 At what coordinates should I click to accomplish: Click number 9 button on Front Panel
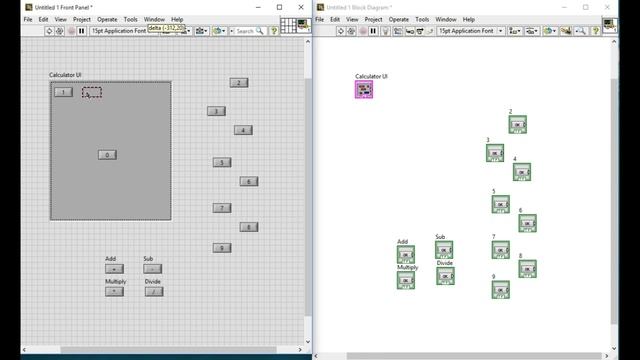click(x=222, y=248)
